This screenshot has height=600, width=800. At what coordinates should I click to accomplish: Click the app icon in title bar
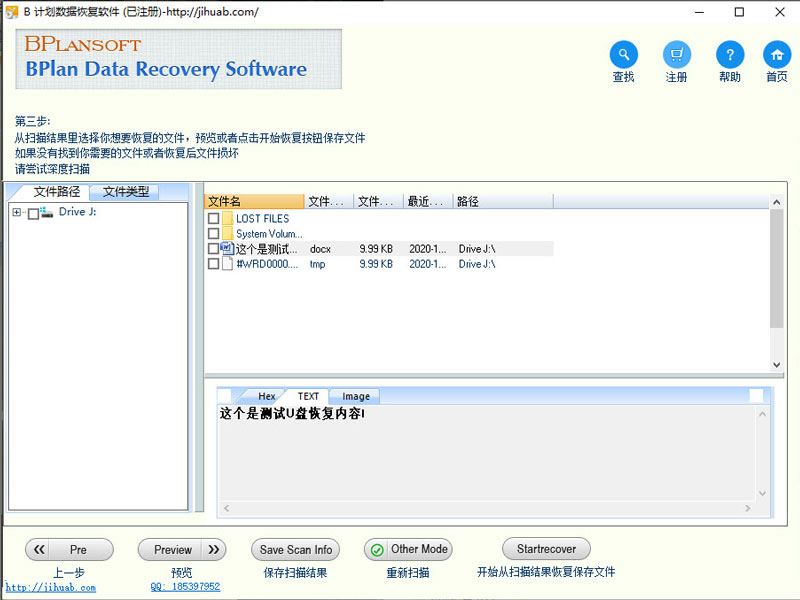11,12
